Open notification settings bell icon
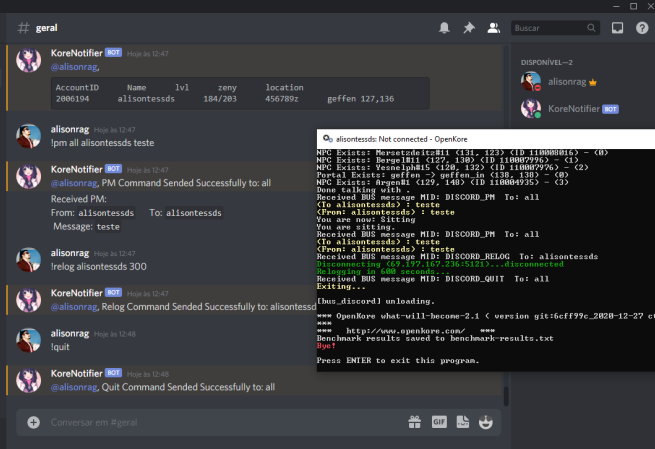The image size is (655, 449). 444,28
